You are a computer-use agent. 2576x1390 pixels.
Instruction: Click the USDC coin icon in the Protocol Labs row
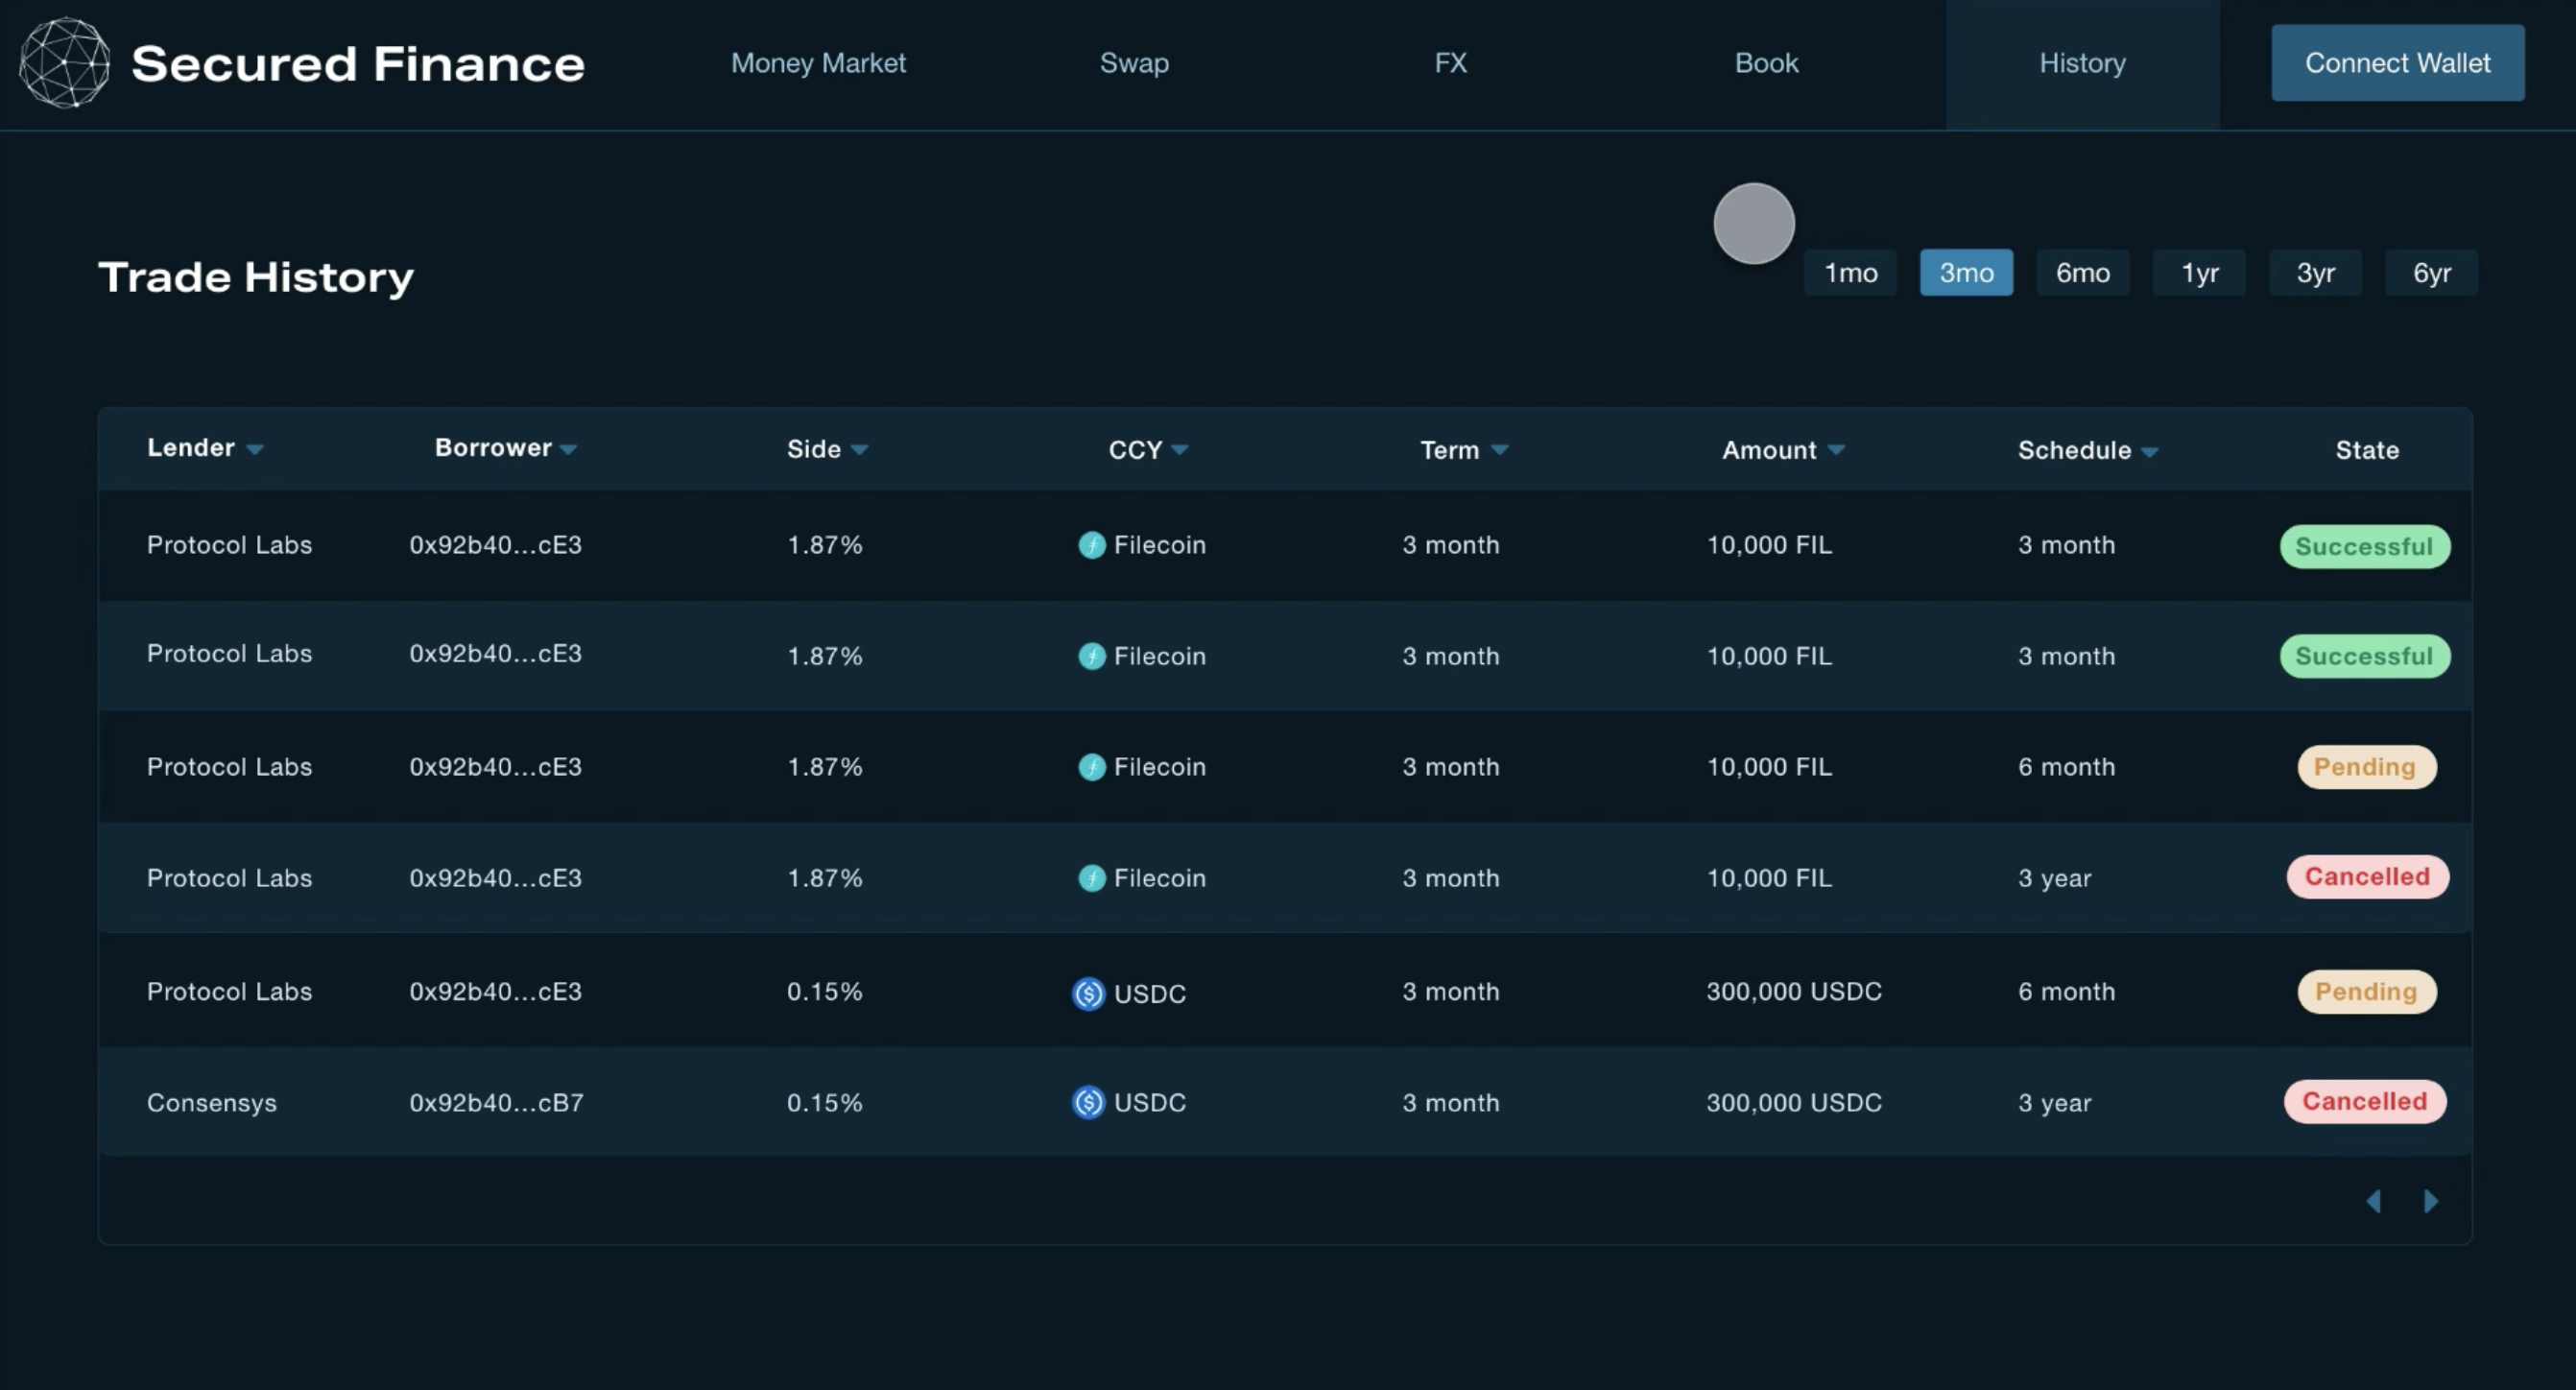[1088, 993]
